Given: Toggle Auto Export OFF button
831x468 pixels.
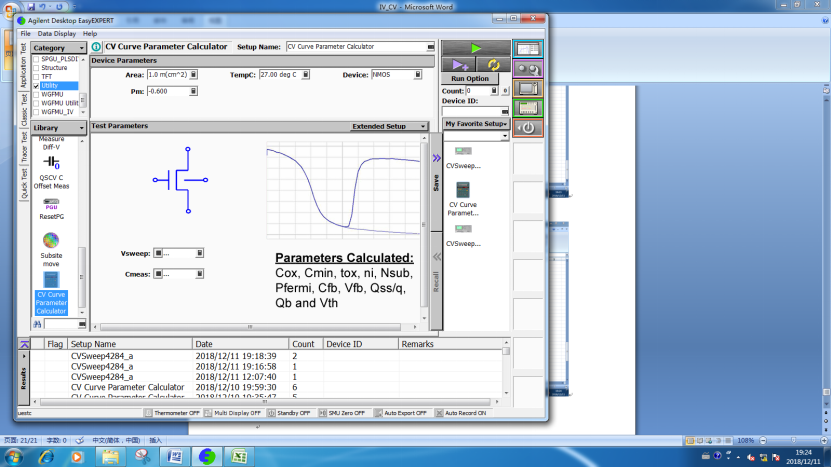Looking at the screenshot, I should 401,413.
